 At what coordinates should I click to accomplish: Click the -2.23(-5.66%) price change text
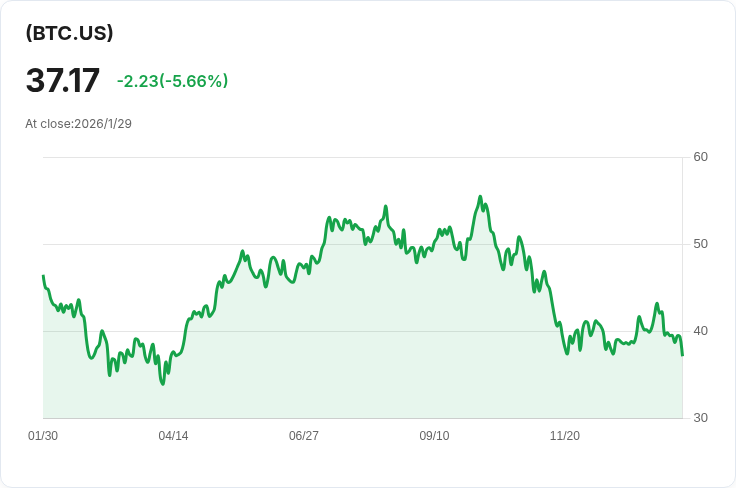(172, 81)
